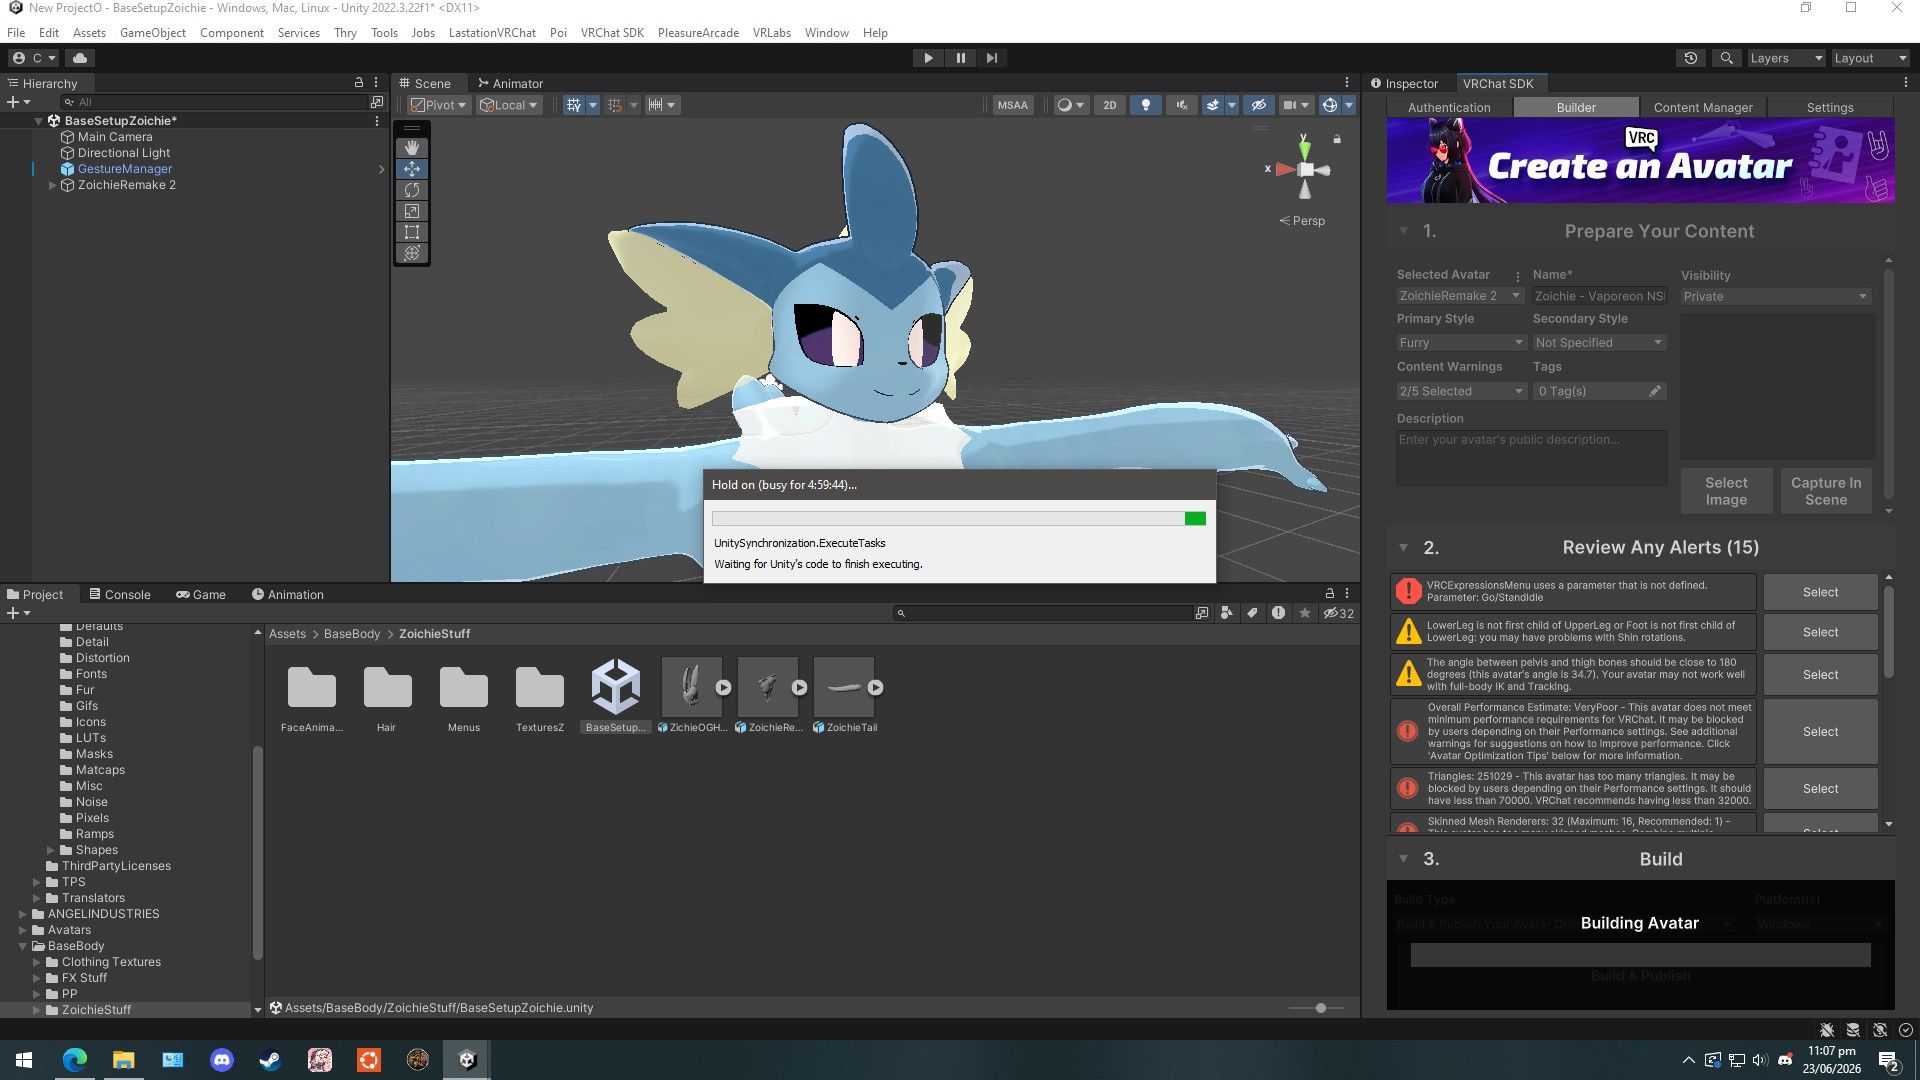
Task: Open the Primary Style Furry dropdown
Action: [x=1461, y=343]
